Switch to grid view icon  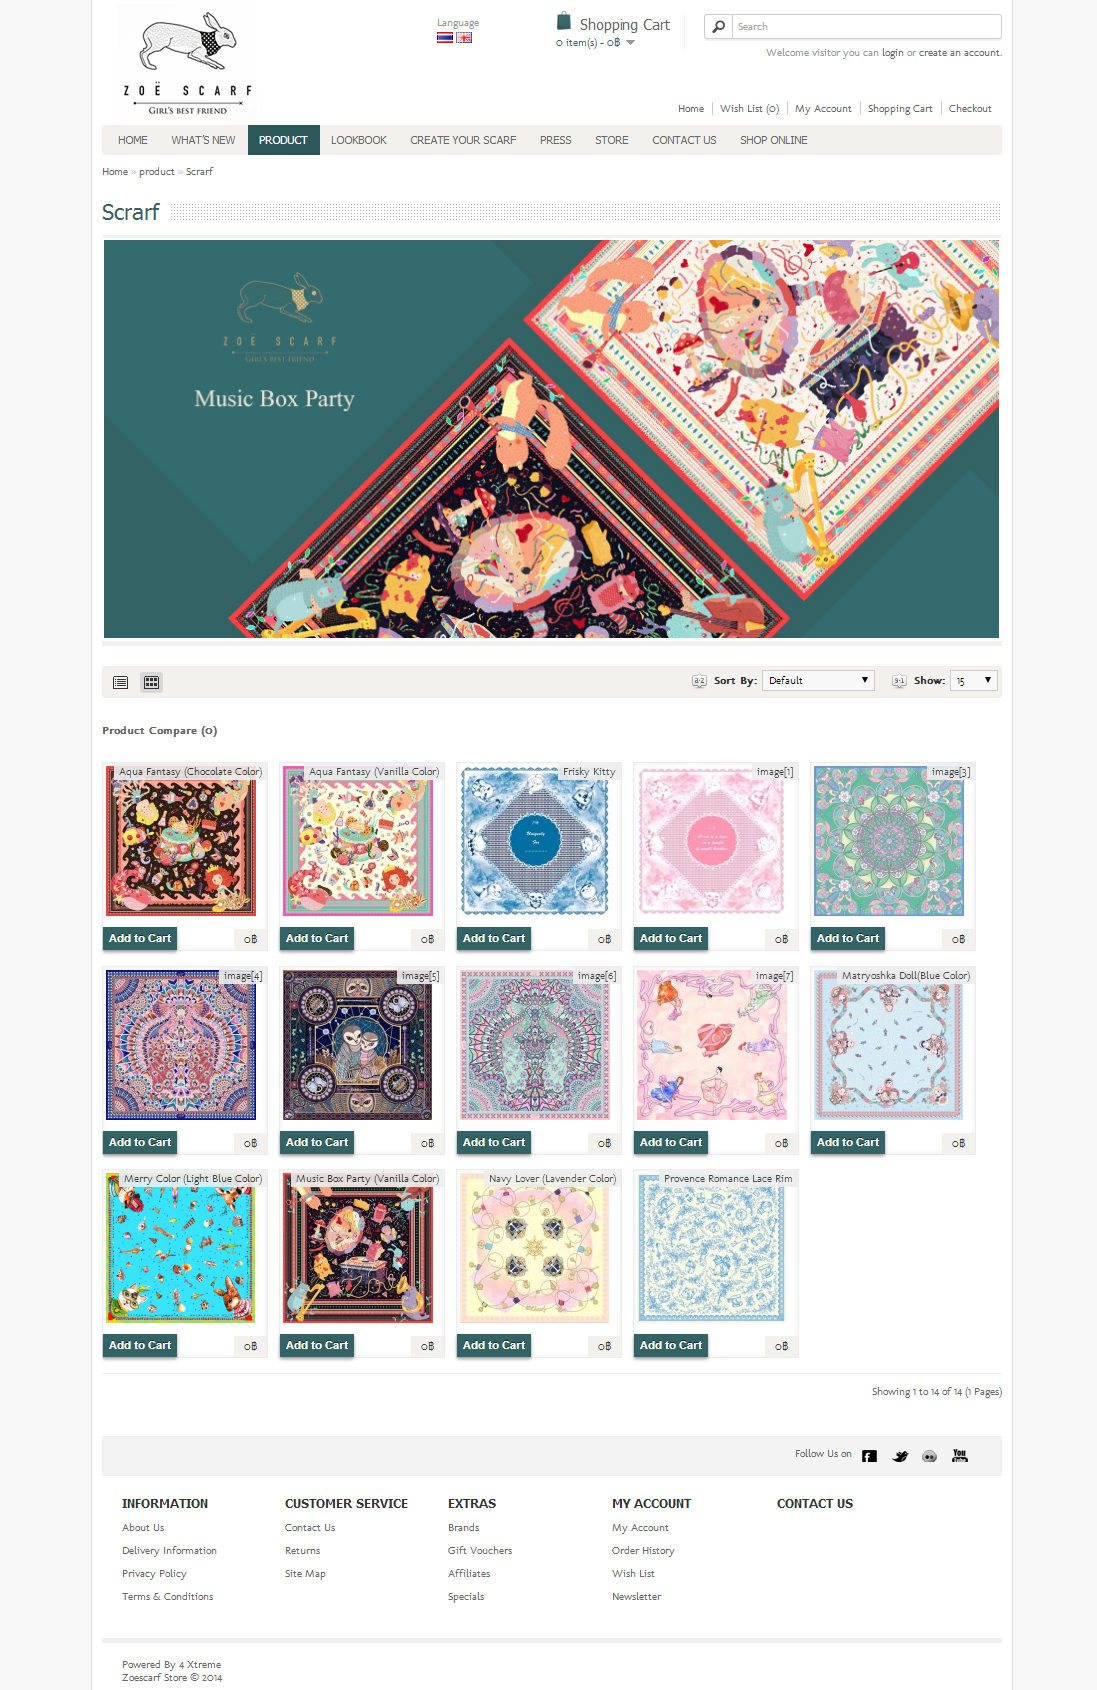pyautogui.click(x=152, y=682)
